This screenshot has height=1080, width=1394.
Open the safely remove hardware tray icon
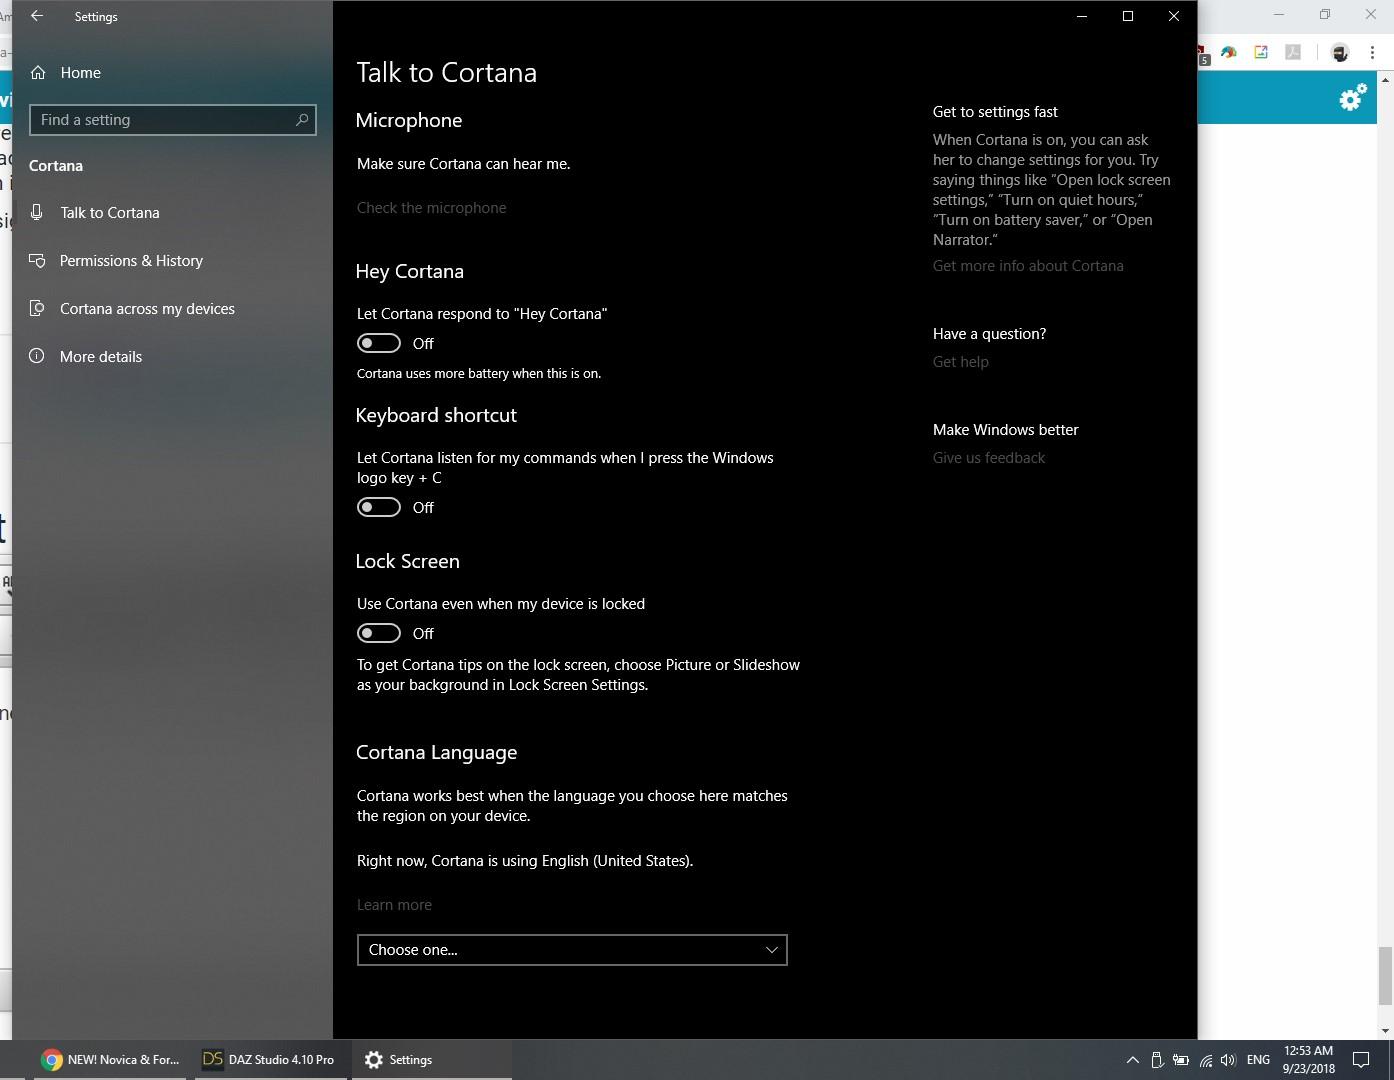pyautogui.click(x=1156, y=1060)
